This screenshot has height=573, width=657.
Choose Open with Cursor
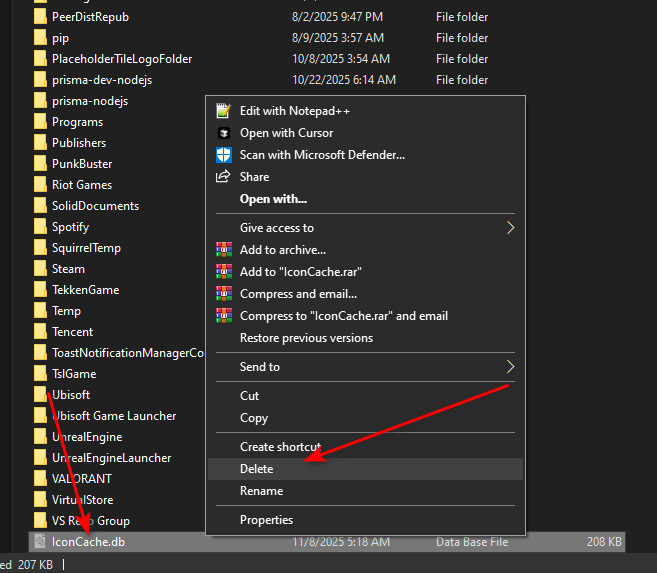tap(365, 133)
